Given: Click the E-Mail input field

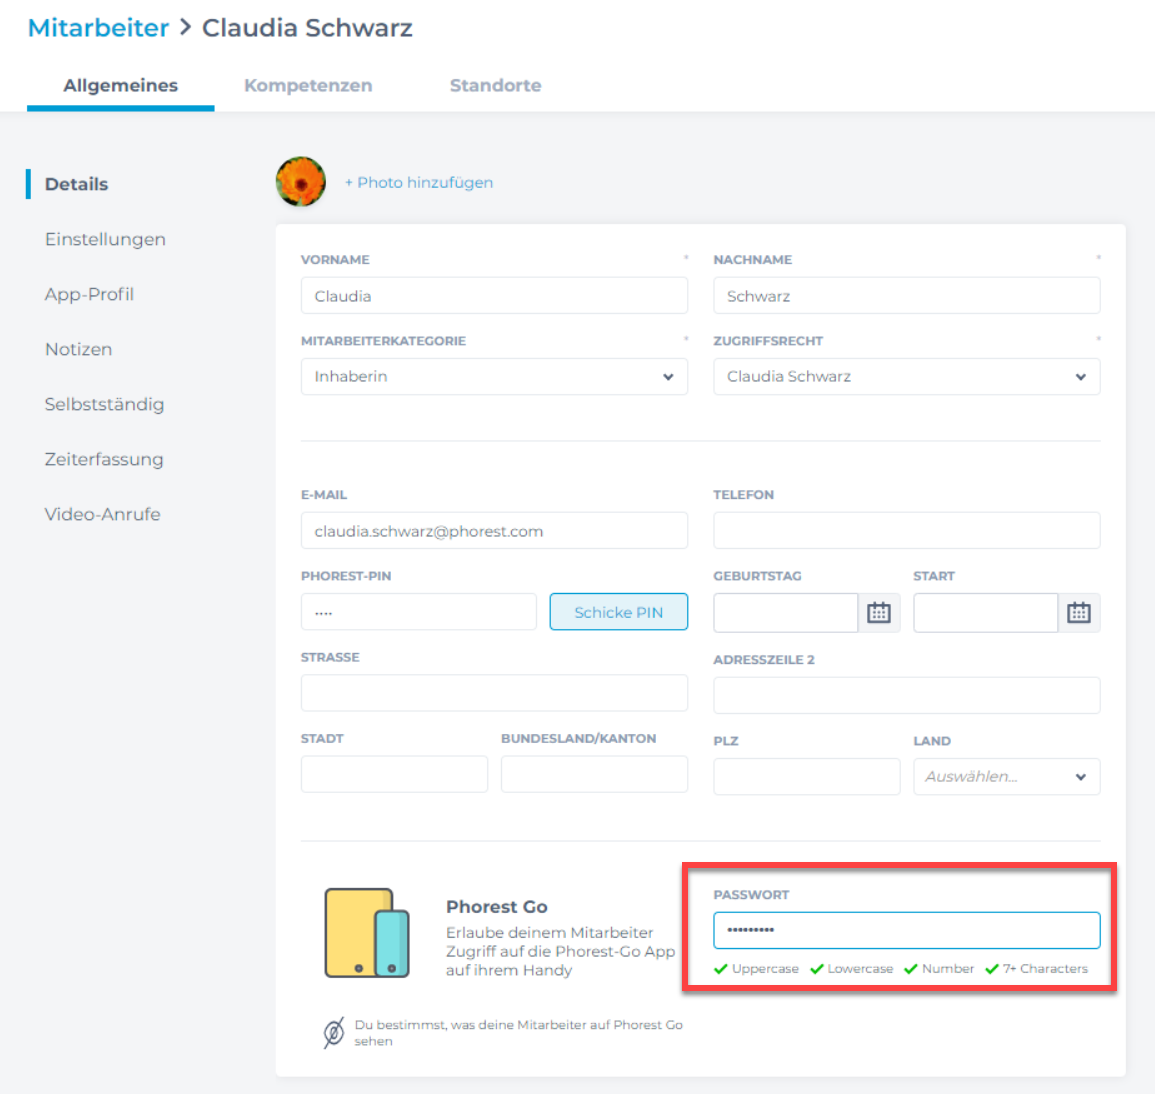Looking at the screenshot, I should point(494,531).
